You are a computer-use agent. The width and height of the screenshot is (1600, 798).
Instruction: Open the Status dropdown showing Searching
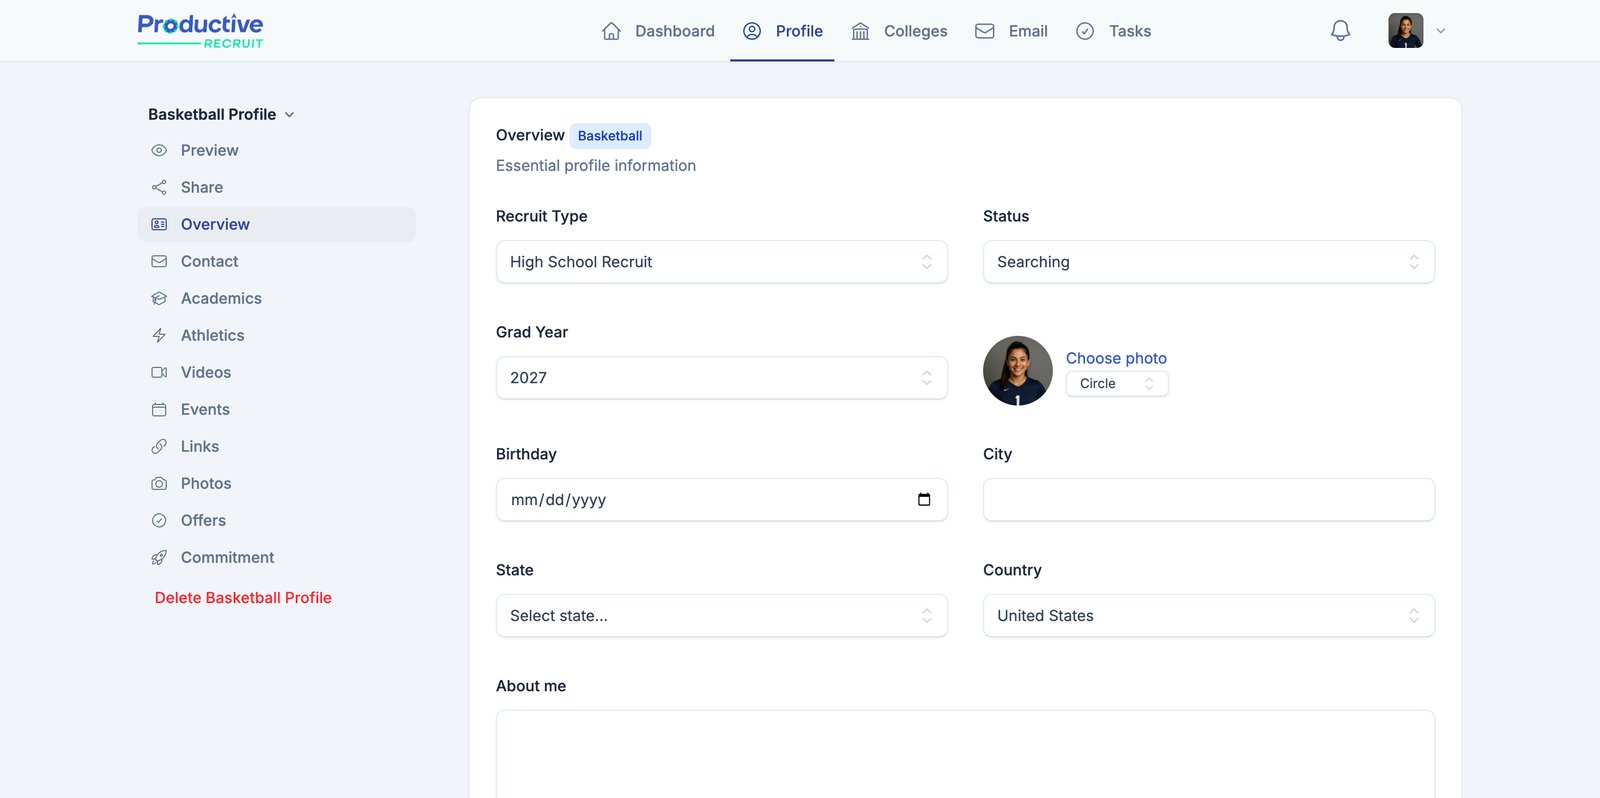[1208, 262]
